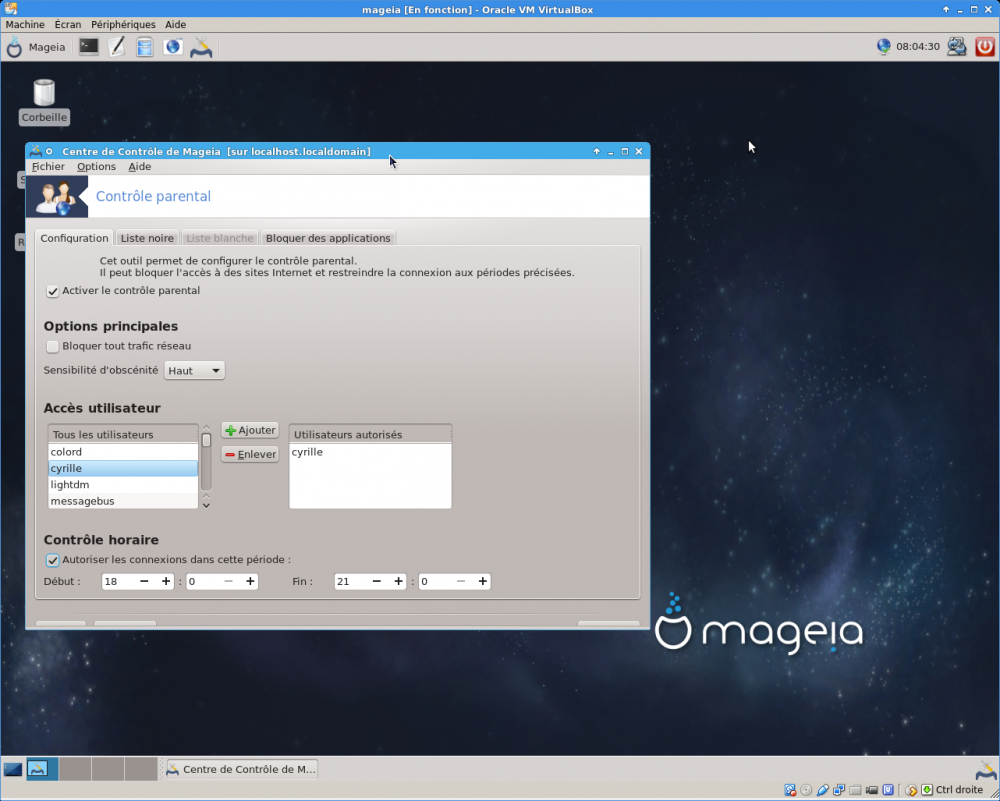Increase the Fin hour value
This screenshot has width=1000, height=801.
[x=398, y=581]
